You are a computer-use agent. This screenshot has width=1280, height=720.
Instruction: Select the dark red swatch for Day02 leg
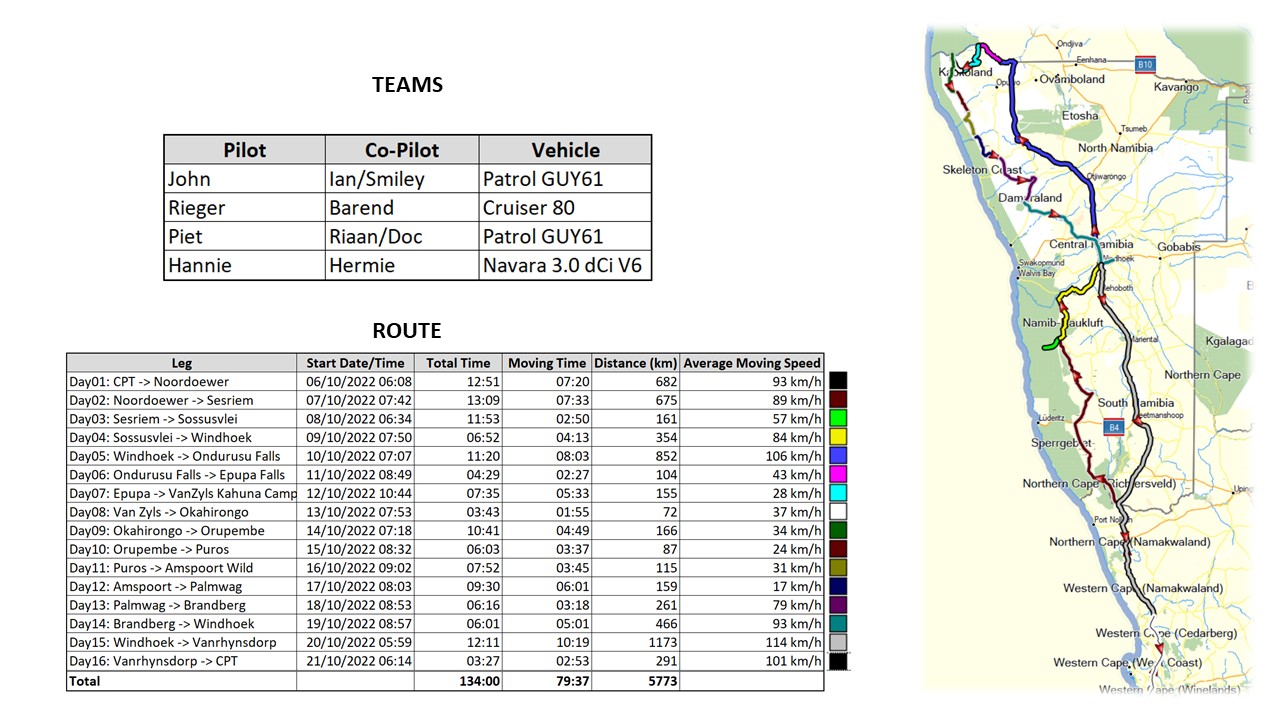point(838,400)
